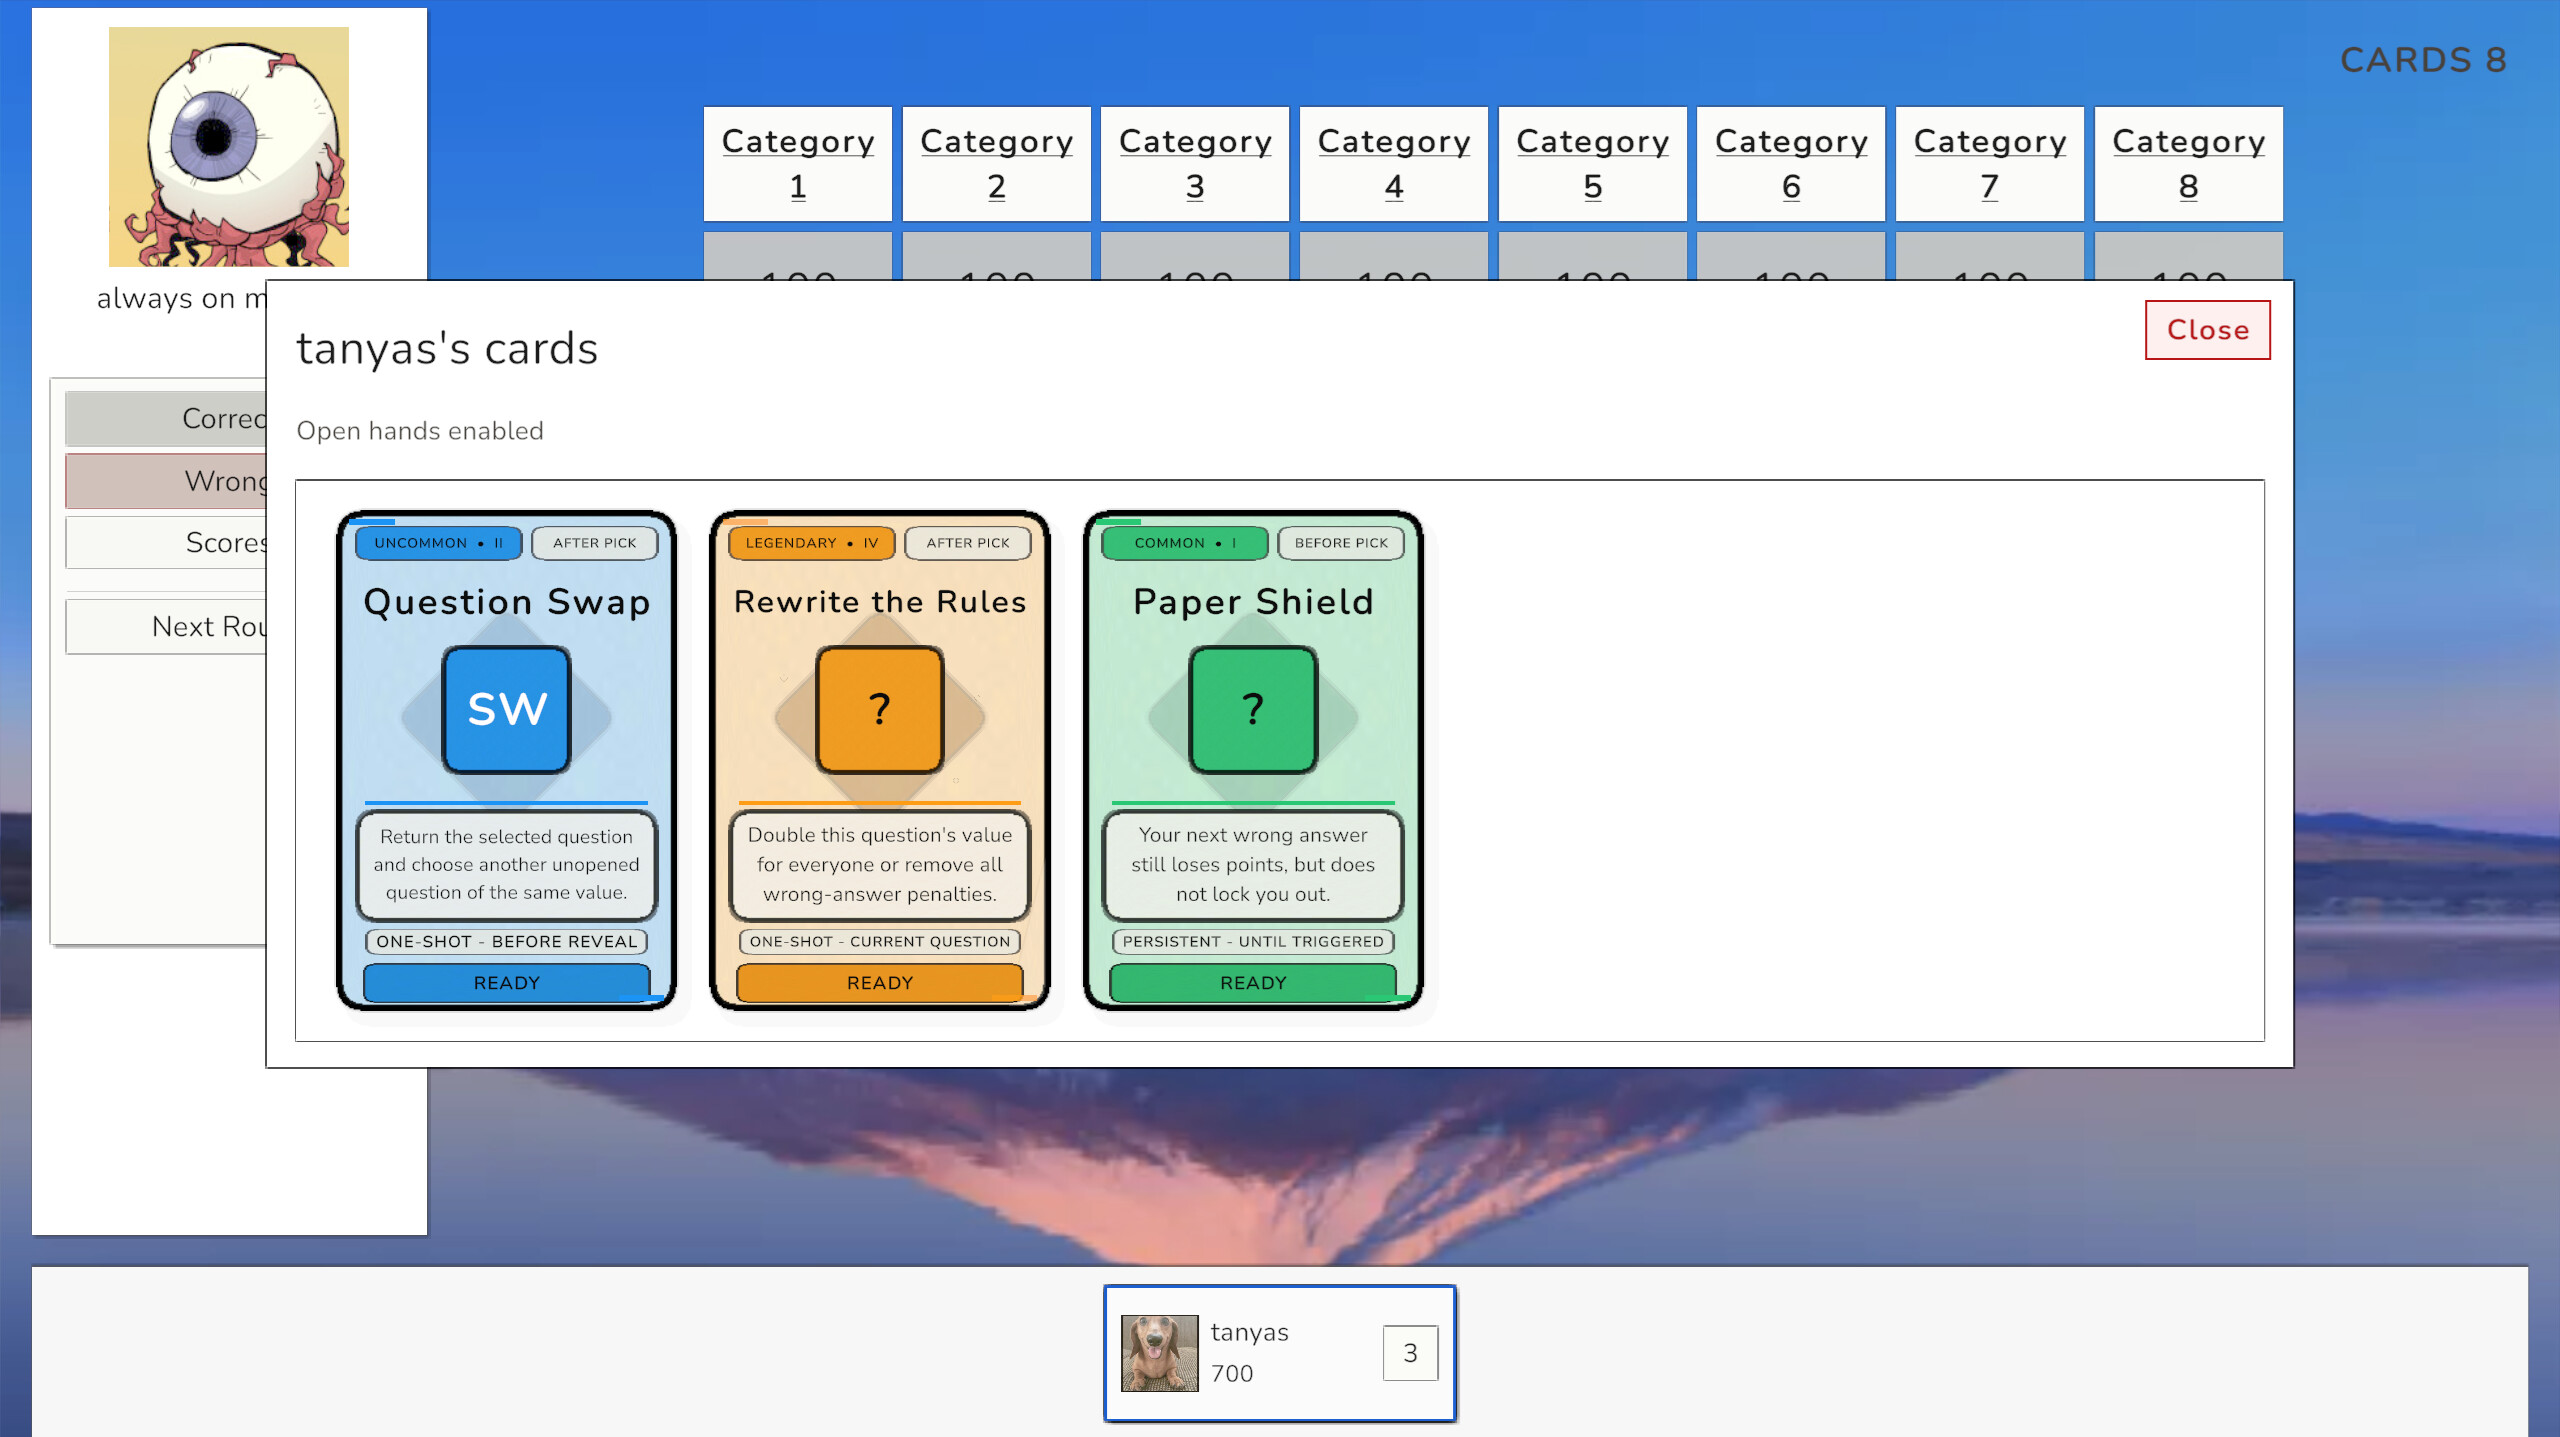Select the Category 2 header
This screenshot has height=1437, width=2560.
click(x=997, y=164)
